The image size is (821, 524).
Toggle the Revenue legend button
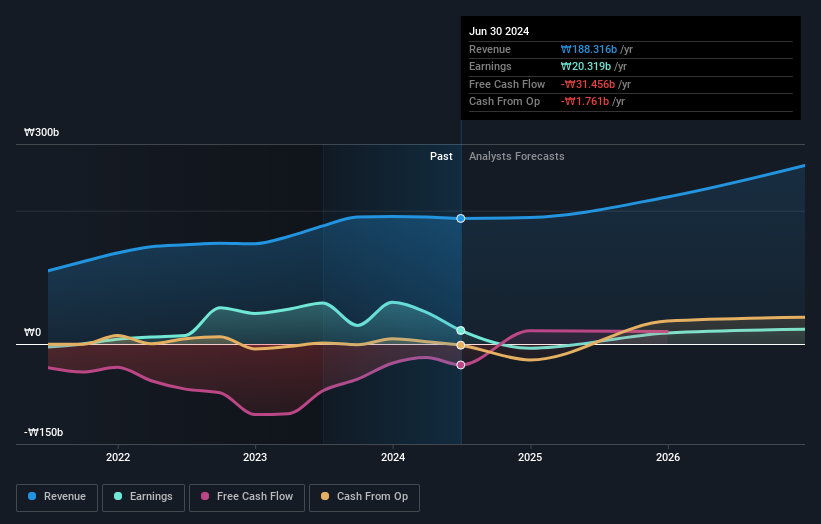[57, 497]
